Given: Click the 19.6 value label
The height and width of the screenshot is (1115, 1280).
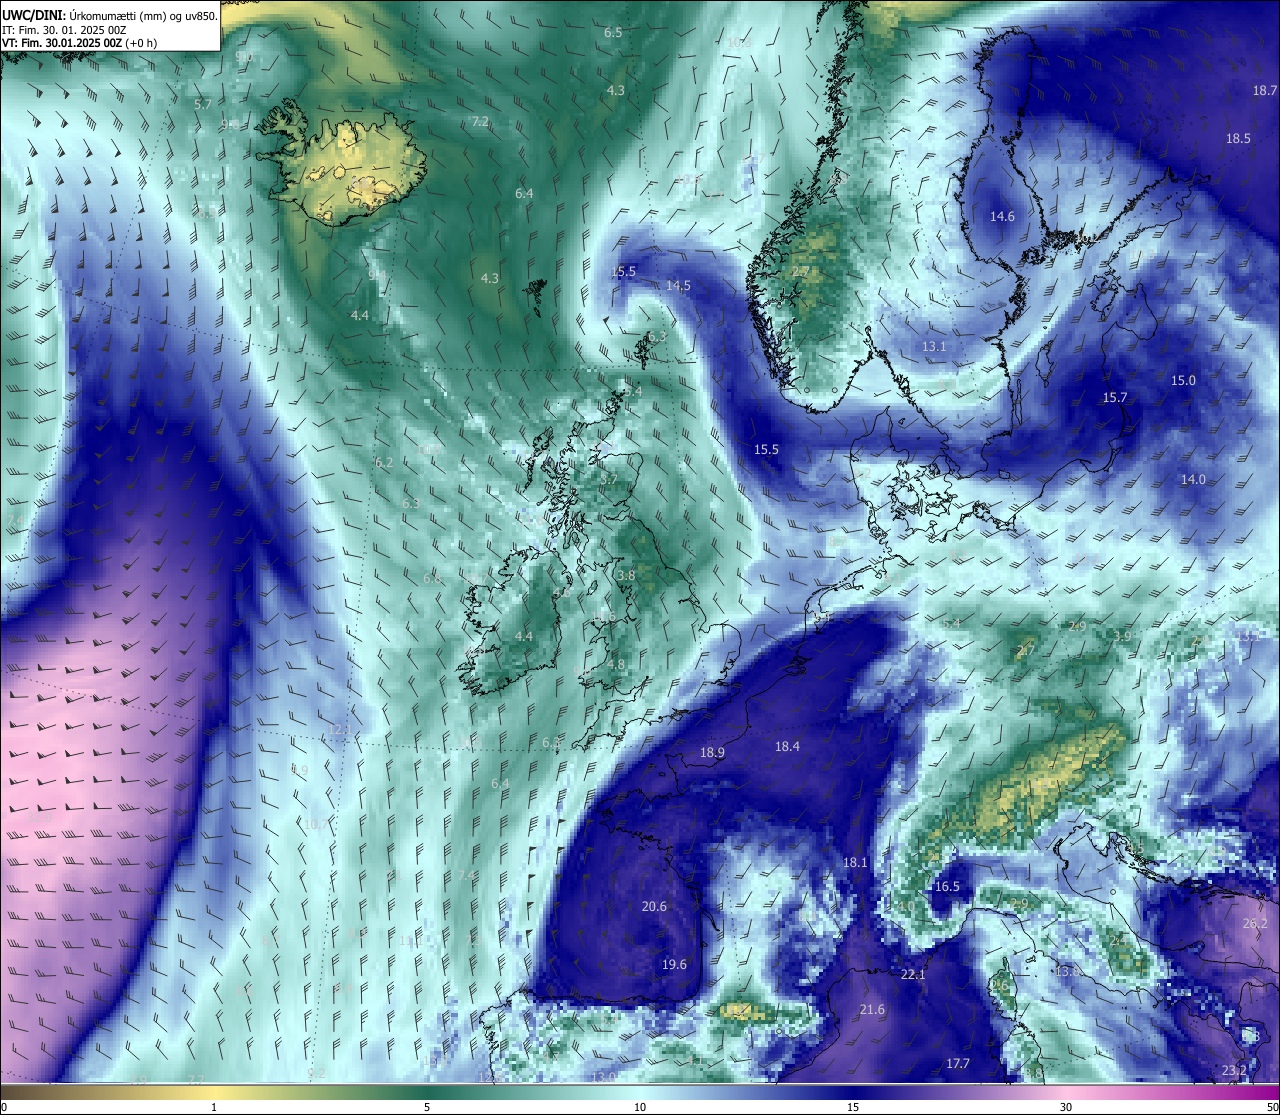Looking at the screenshot, I should [x=675, y=964].
